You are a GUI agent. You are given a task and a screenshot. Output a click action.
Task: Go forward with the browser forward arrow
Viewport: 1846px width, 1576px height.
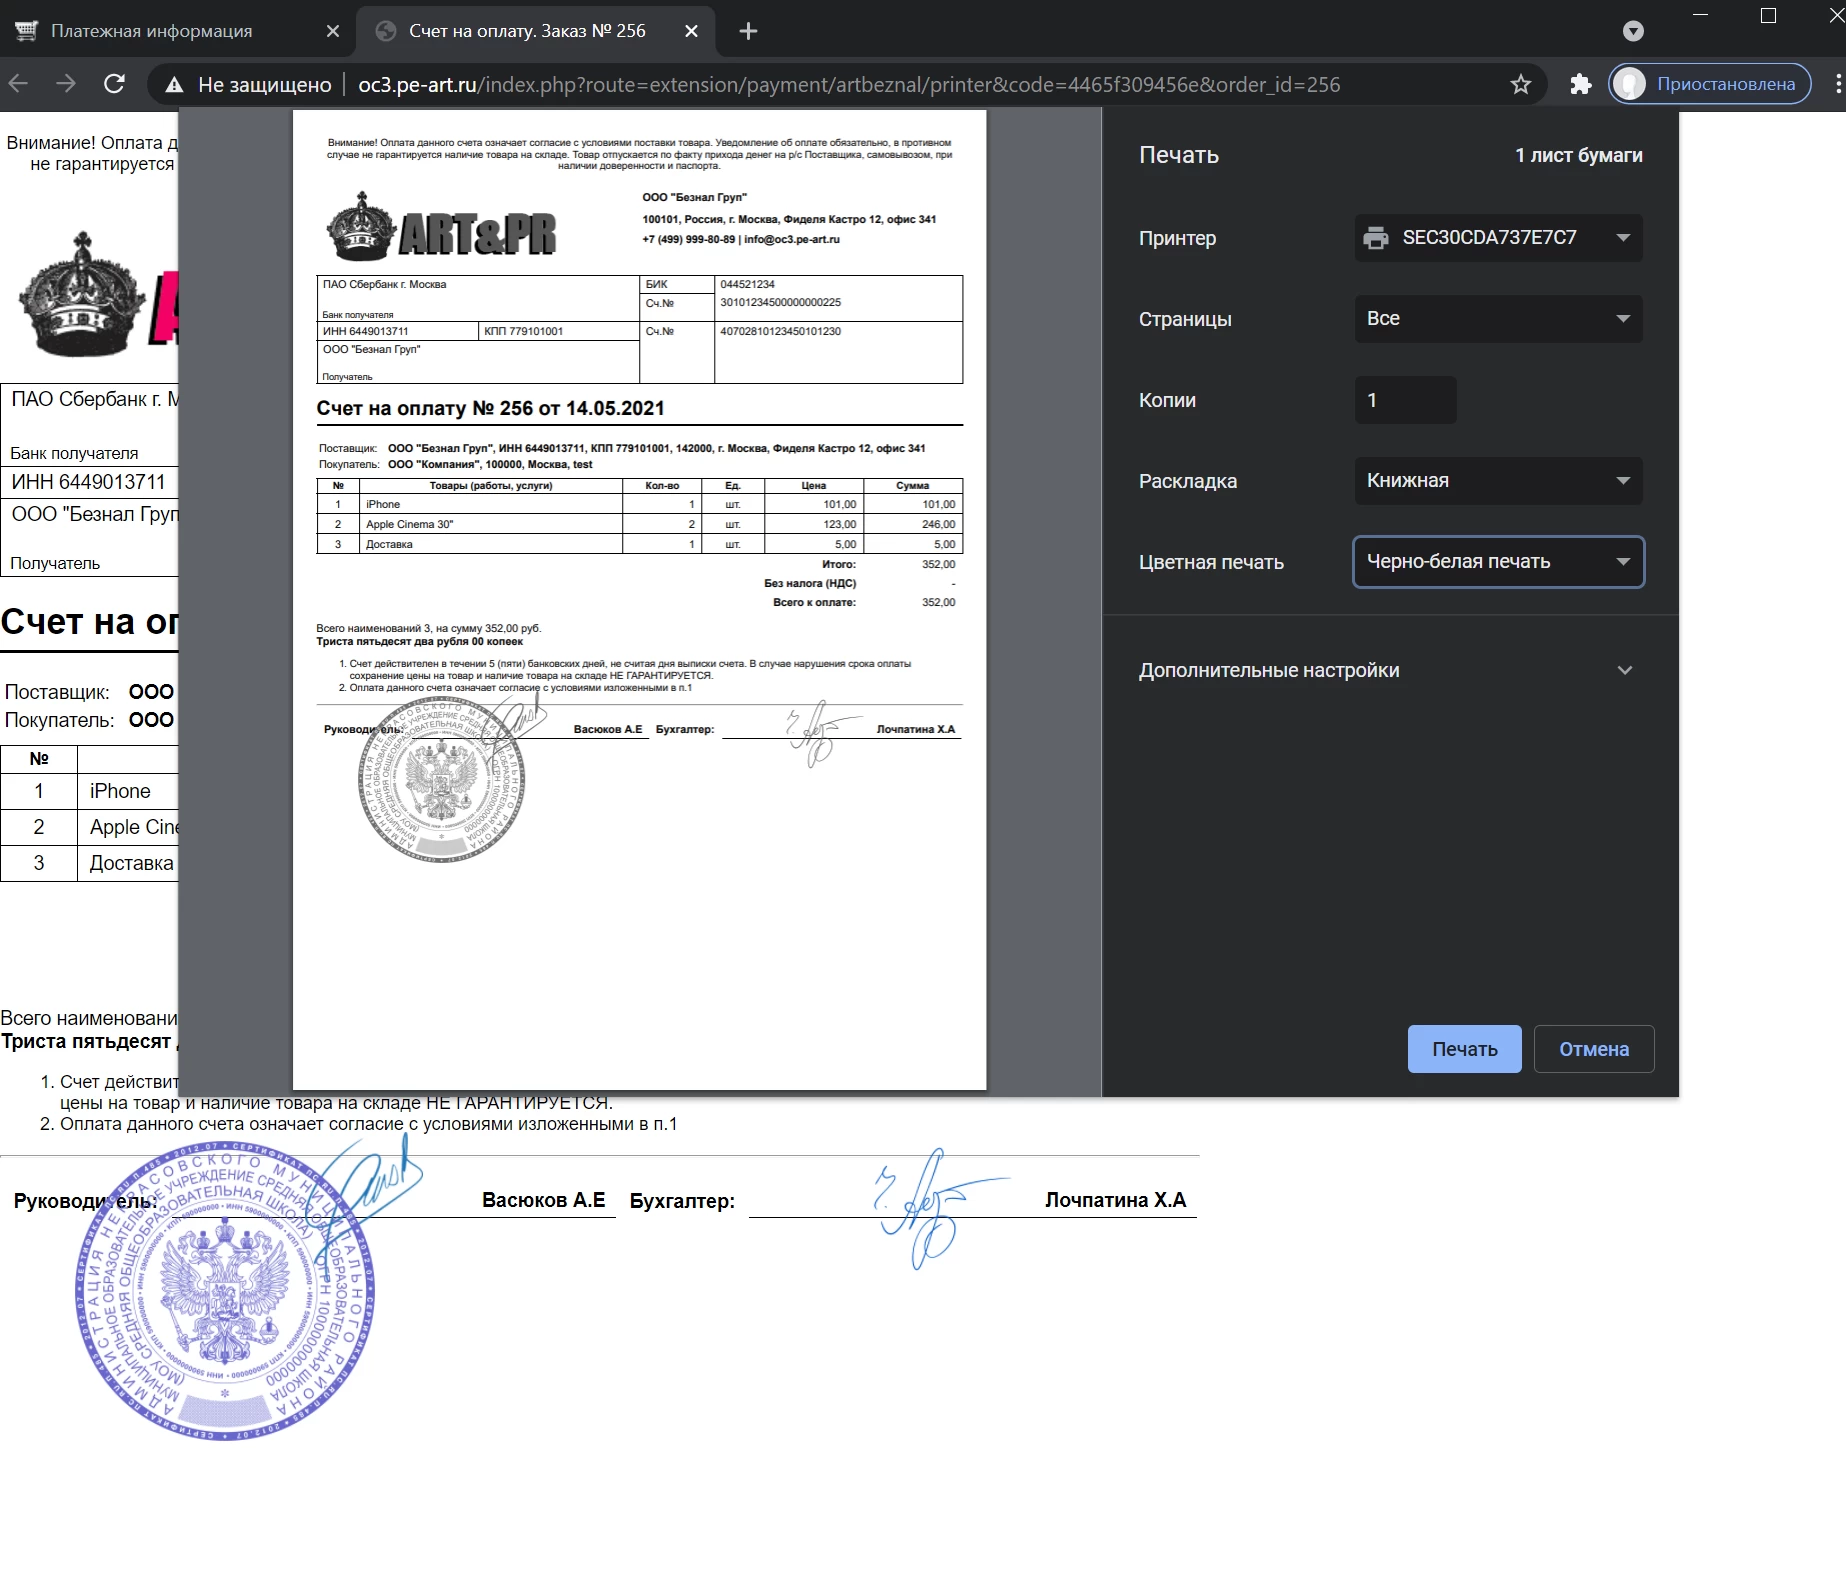(x=66, y=84)
